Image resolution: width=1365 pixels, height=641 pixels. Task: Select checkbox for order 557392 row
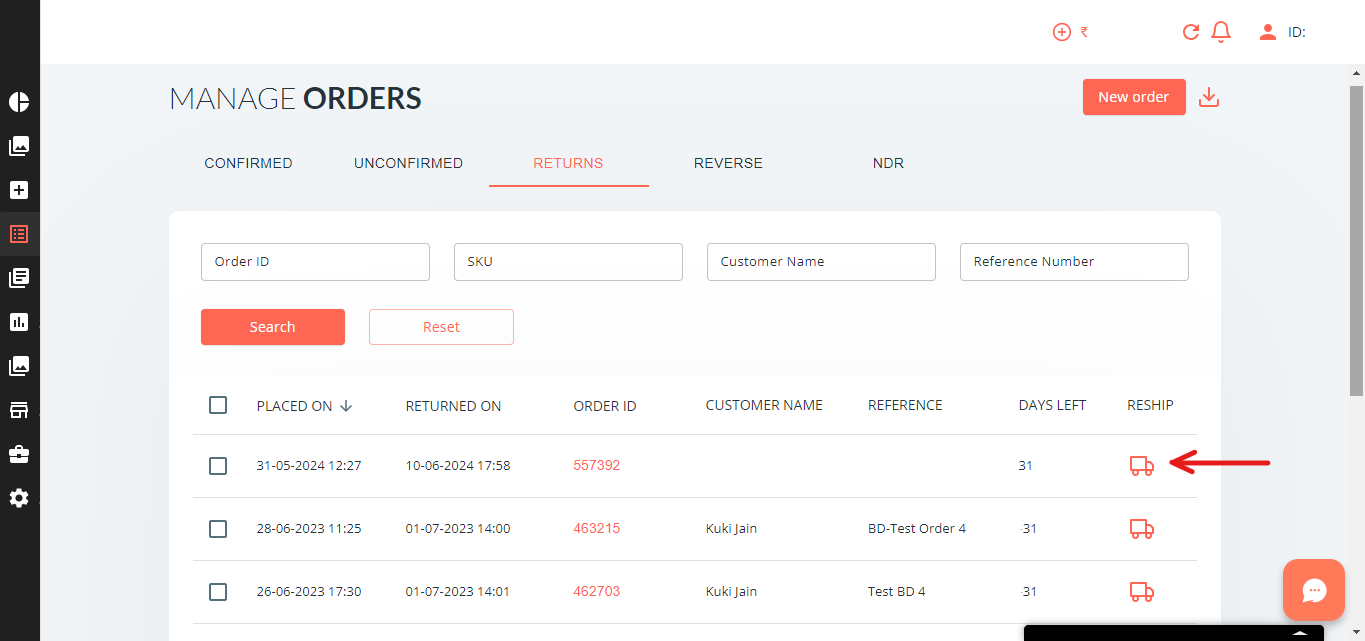(218, 466)
